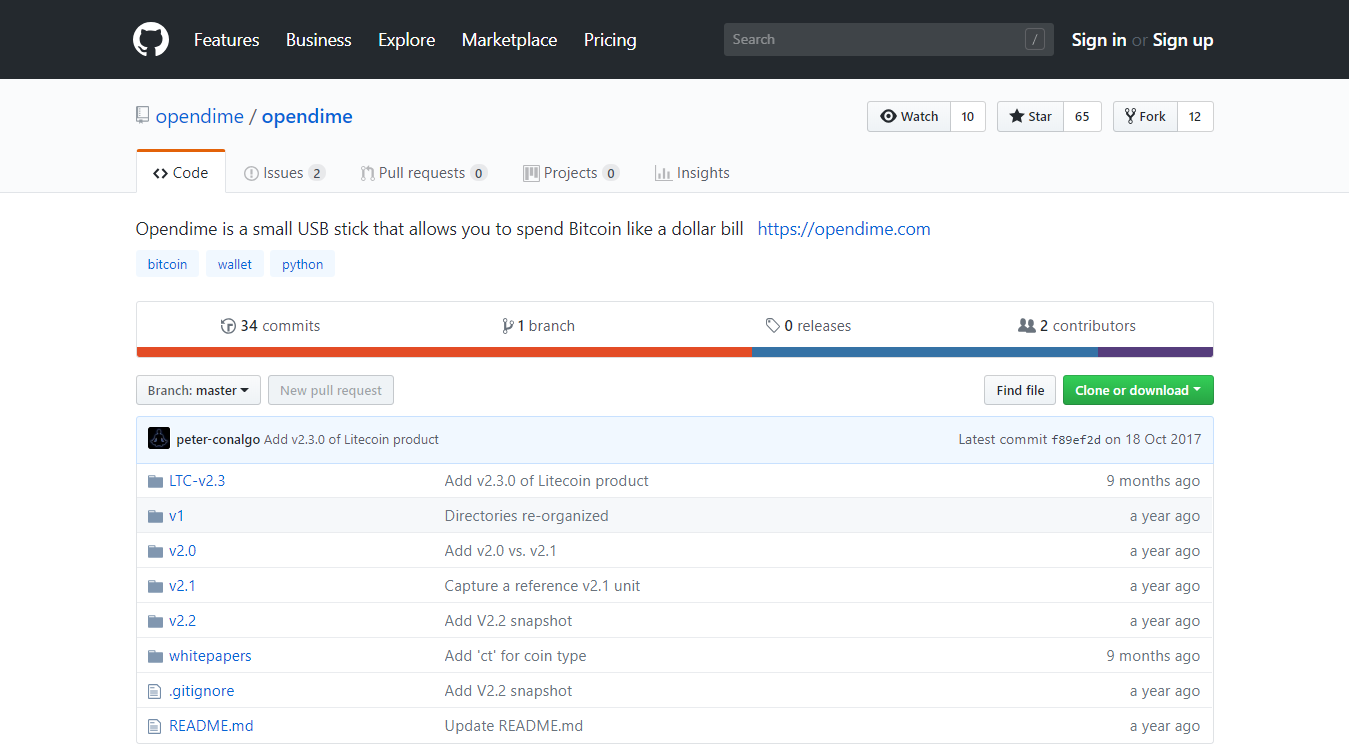Open Marketplace in the top navigation

(x=509, y=40)
